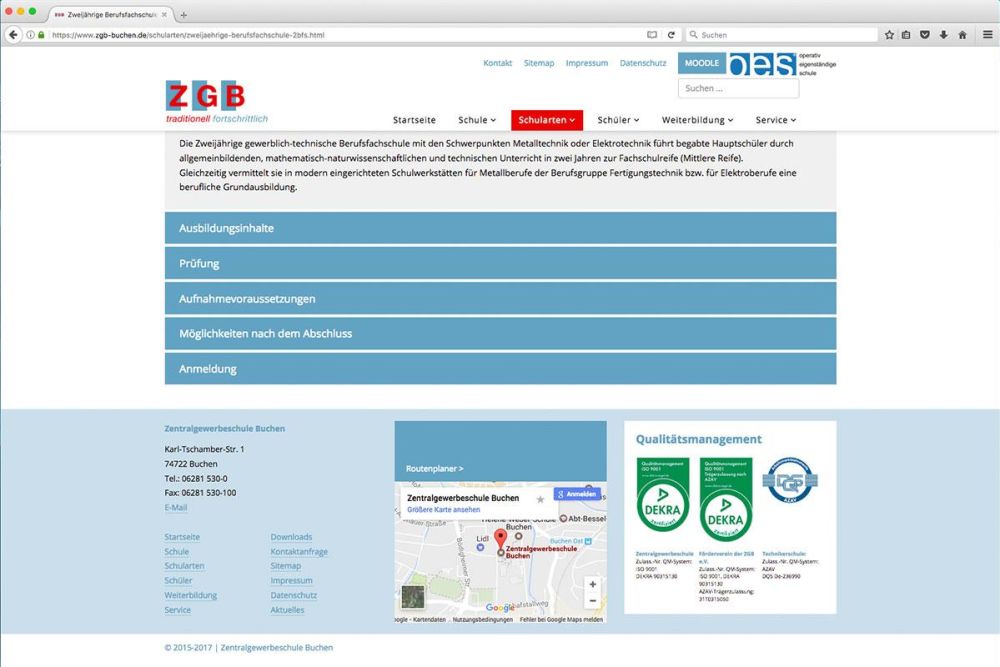This screenshot has width=1000, height=667.
Task: Click the red Zentralgewerbeschule map marker
Action: coord(500,538)
